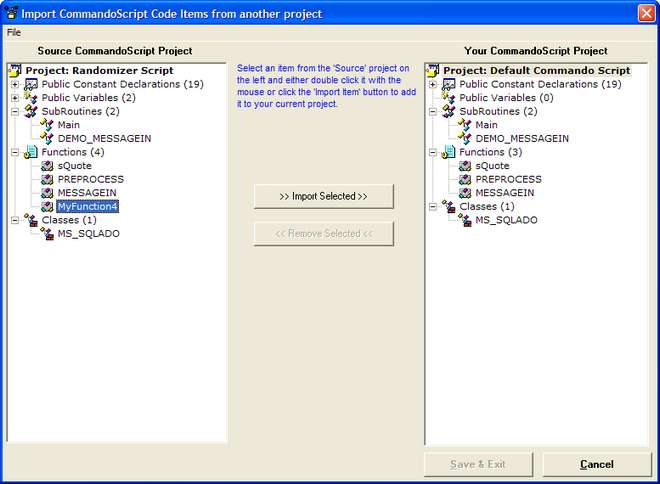Click the Remove Selected button
The image size is (660, 484).
pyautogui.click(x=324, y=234)
